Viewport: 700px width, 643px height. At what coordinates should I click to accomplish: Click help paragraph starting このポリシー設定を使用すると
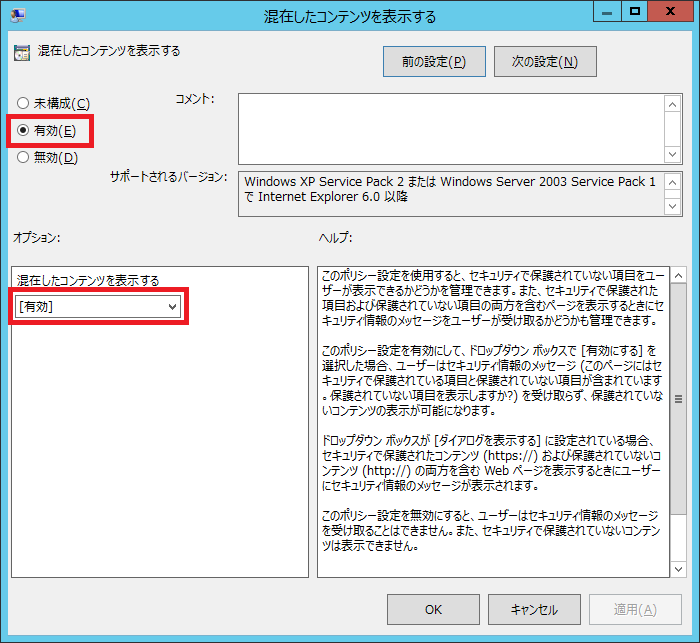point(493,298)
